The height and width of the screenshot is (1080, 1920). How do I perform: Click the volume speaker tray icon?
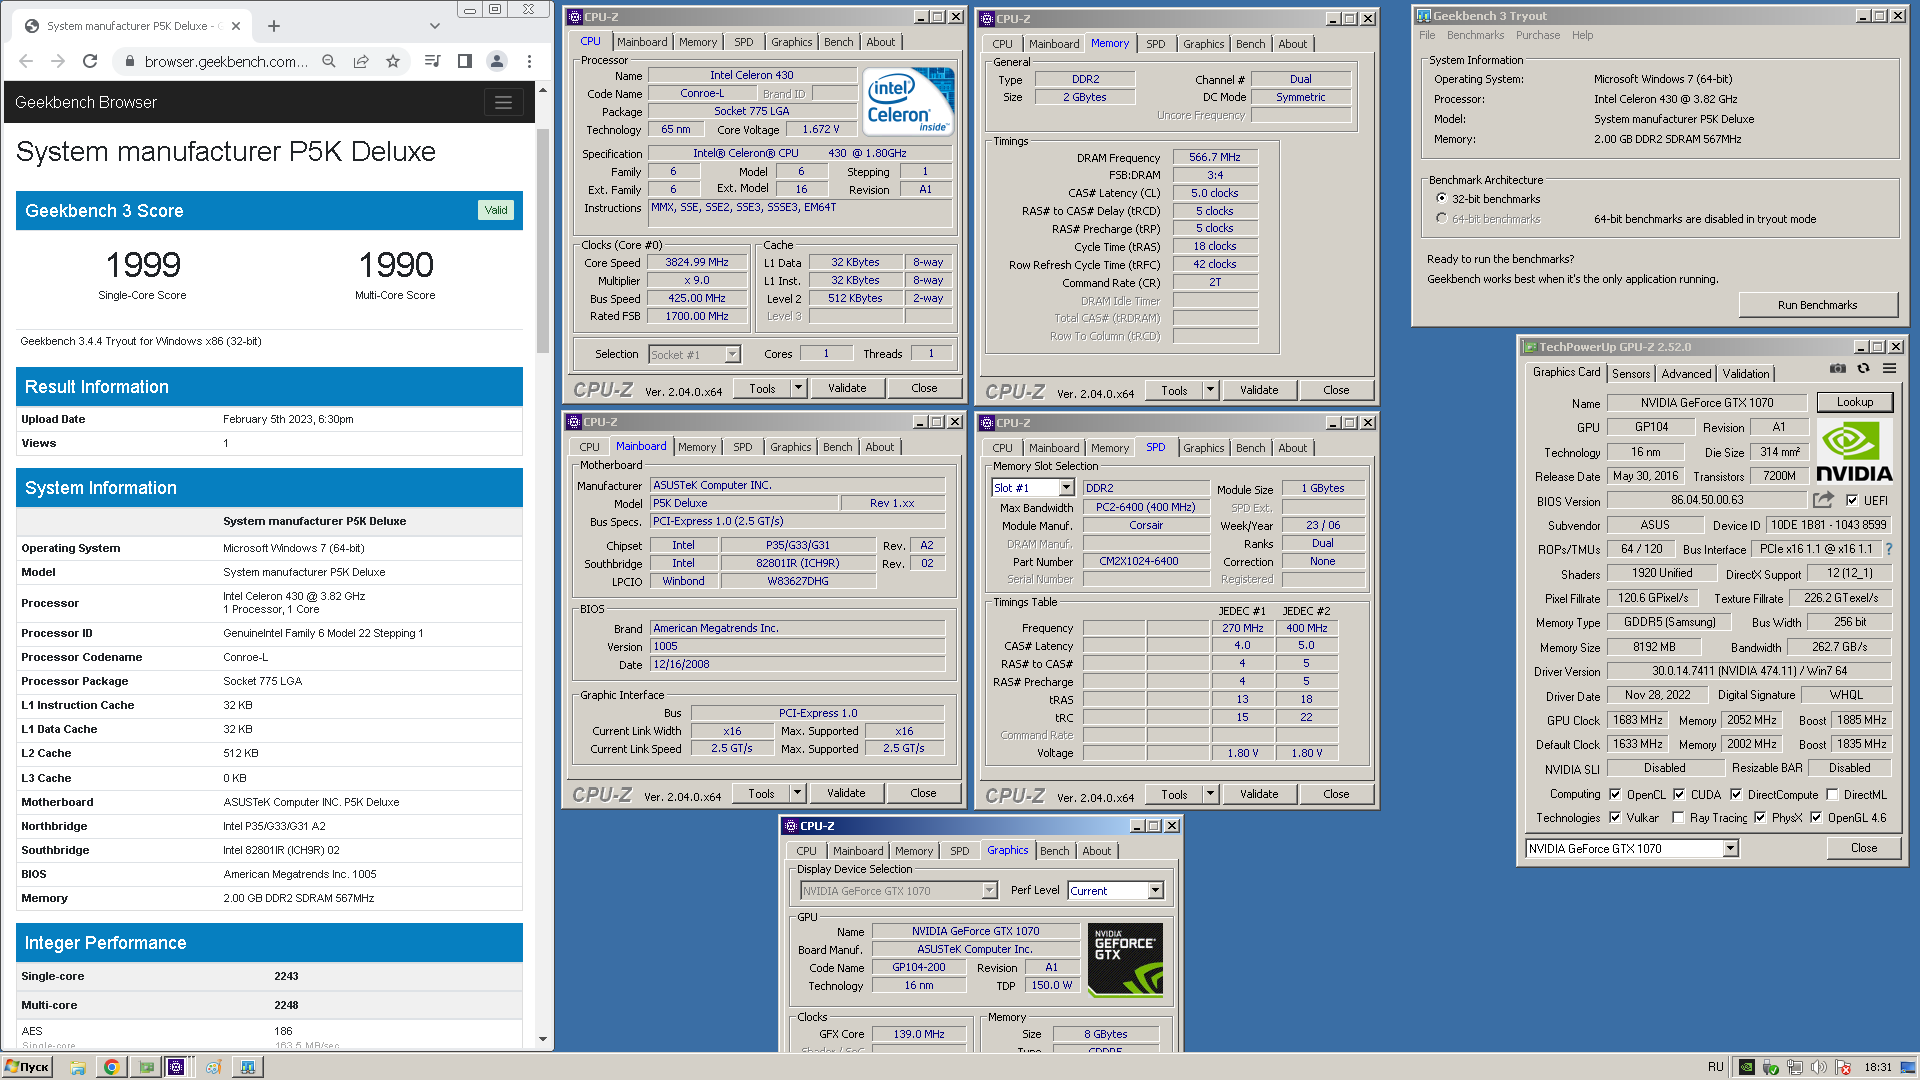[x=1819, y=1067]
